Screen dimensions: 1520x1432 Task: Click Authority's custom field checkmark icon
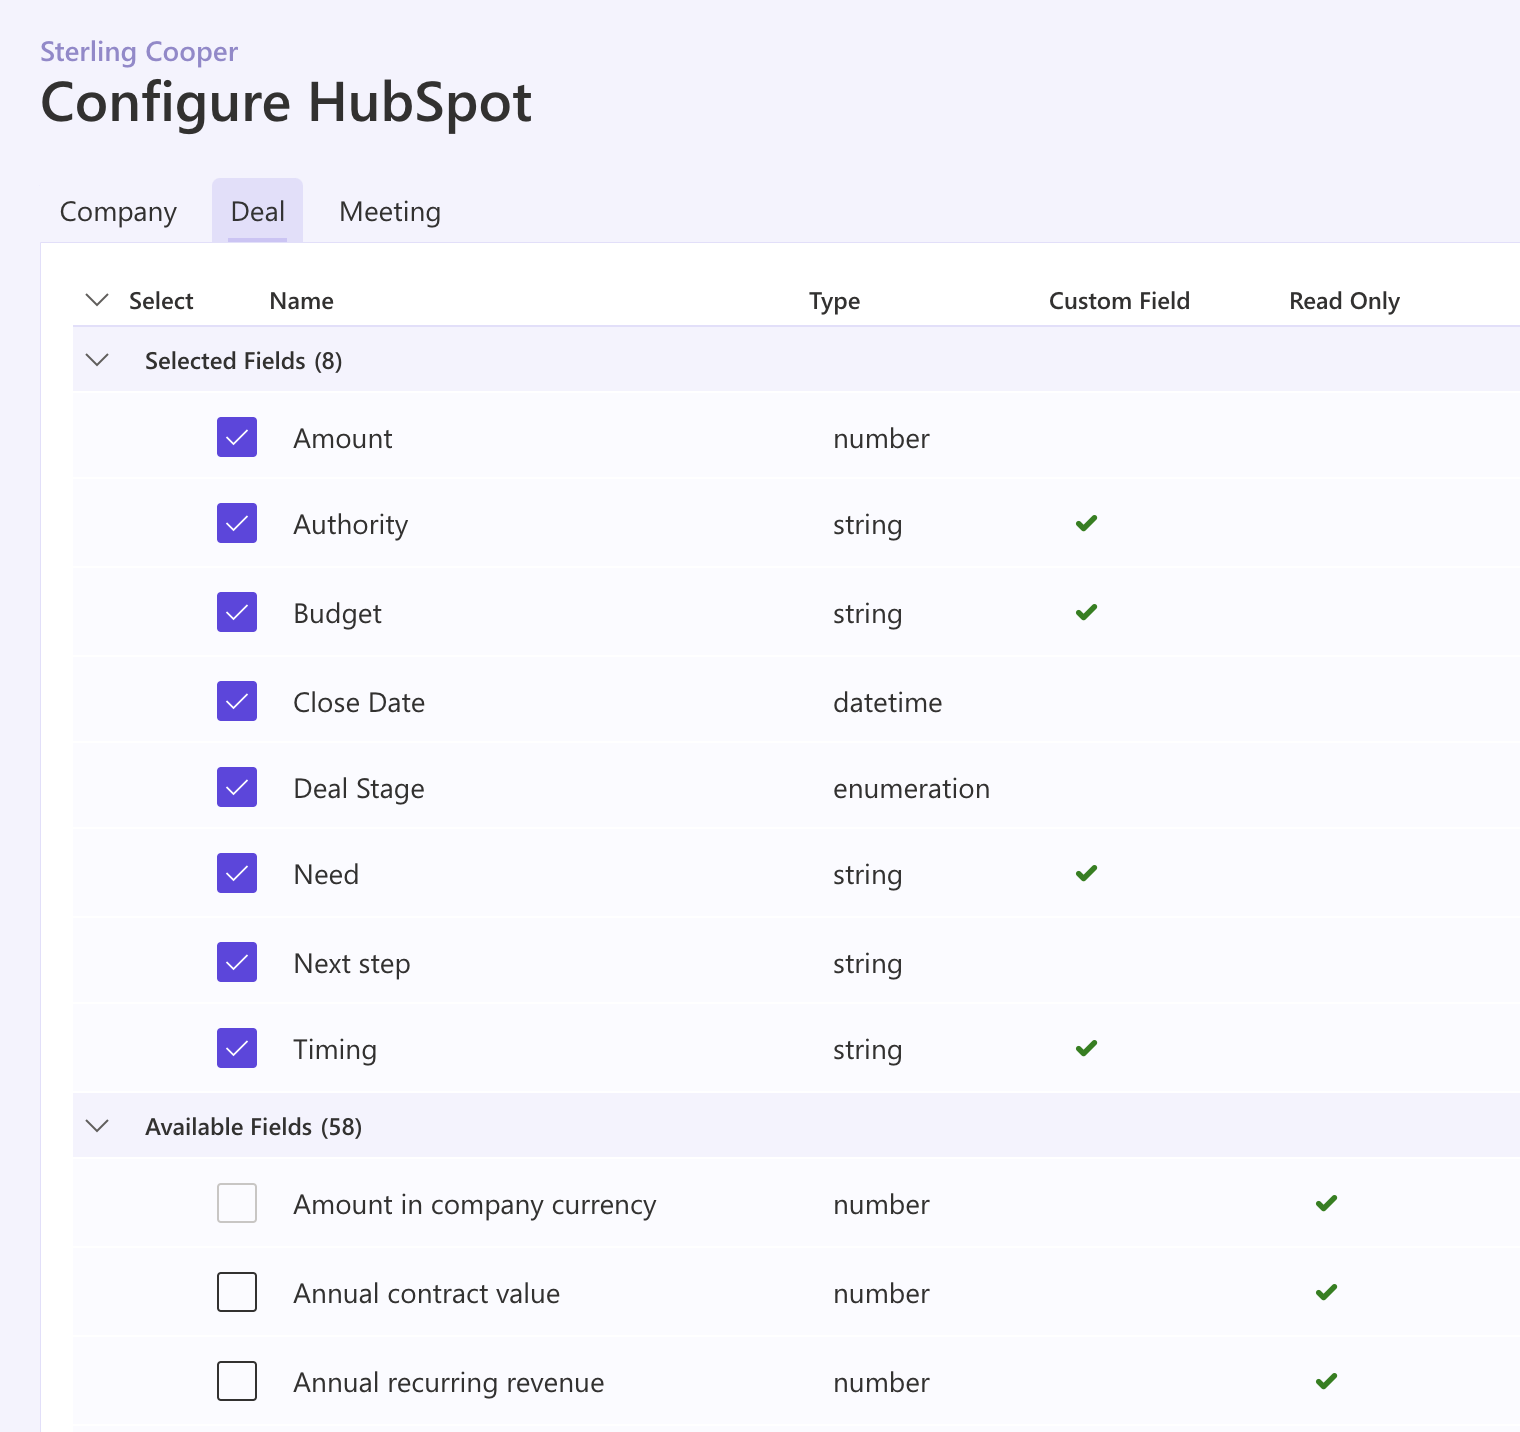pos(1086,523)
